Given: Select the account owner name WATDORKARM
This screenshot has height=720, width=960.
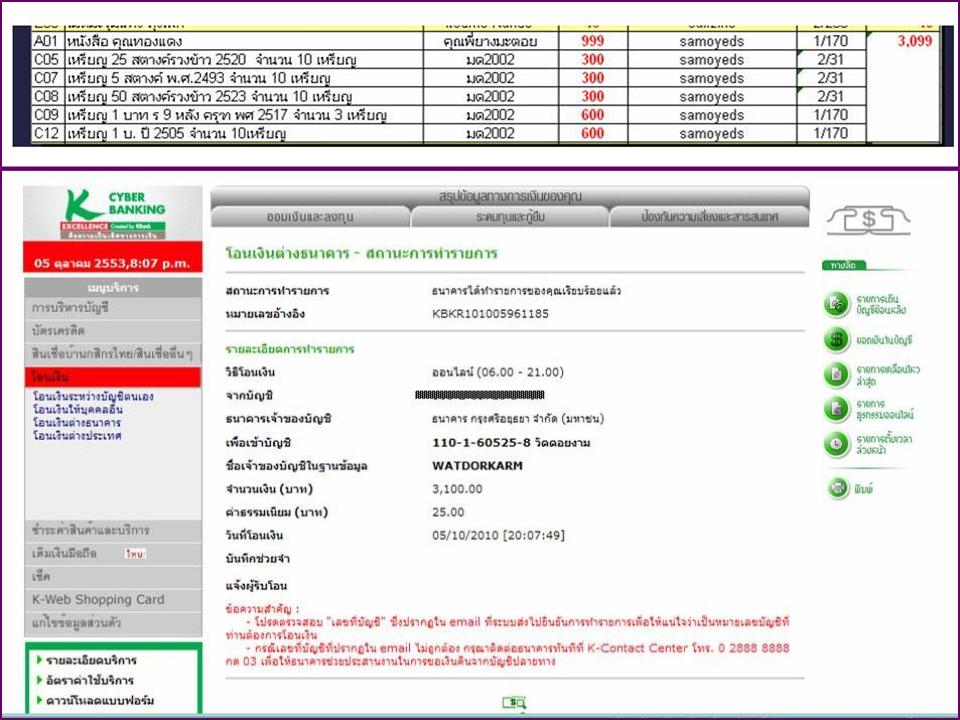Looking at the screenshot, I should [478, 466].
